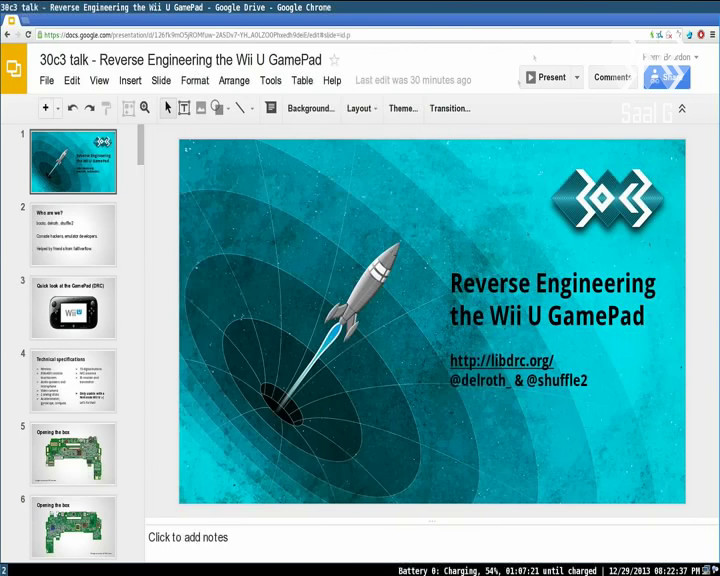The height and width of the screenshot is (576, 720).
Task: Collapse the menus with double chevron
Action: pyautogui.click(x=682, y=109)
